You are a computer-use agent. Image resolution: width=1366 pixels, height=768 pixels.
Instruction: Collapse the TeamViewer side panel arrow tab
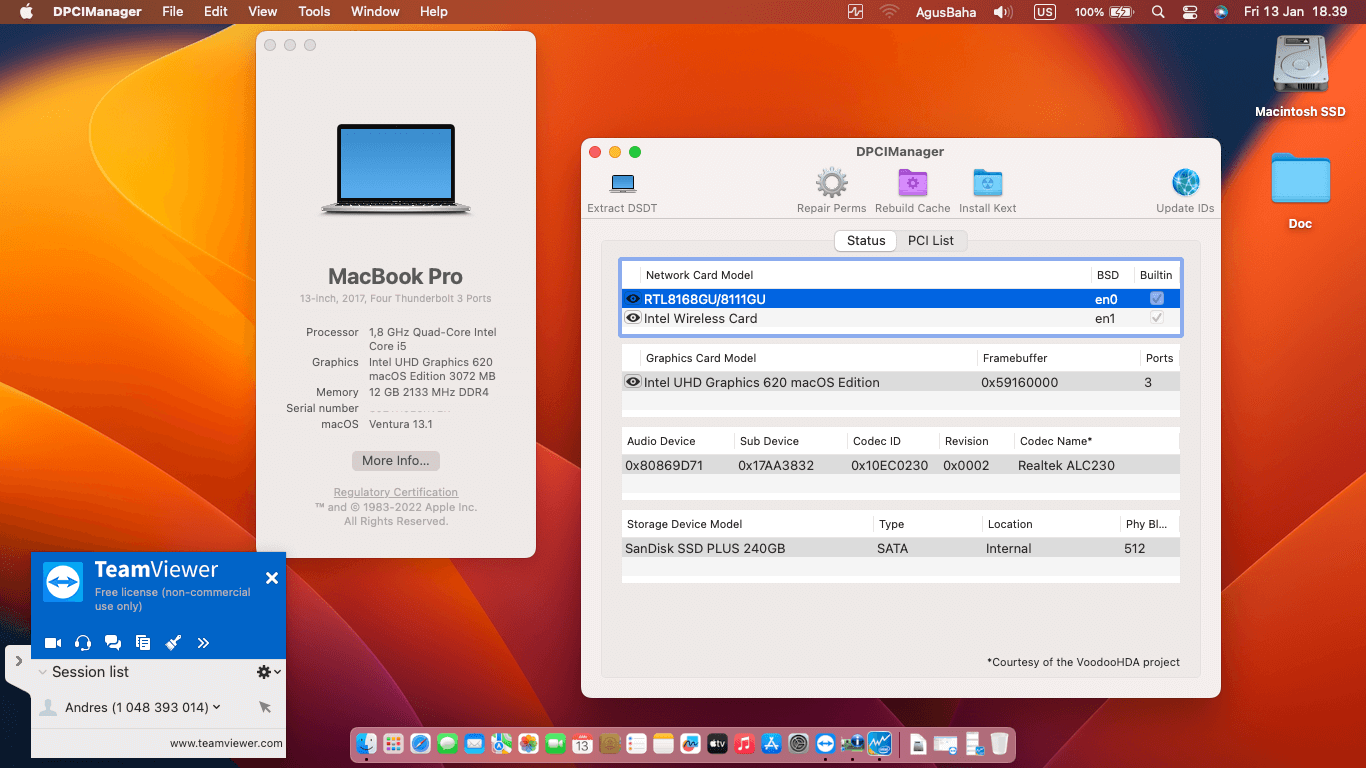tap(19, 662)
